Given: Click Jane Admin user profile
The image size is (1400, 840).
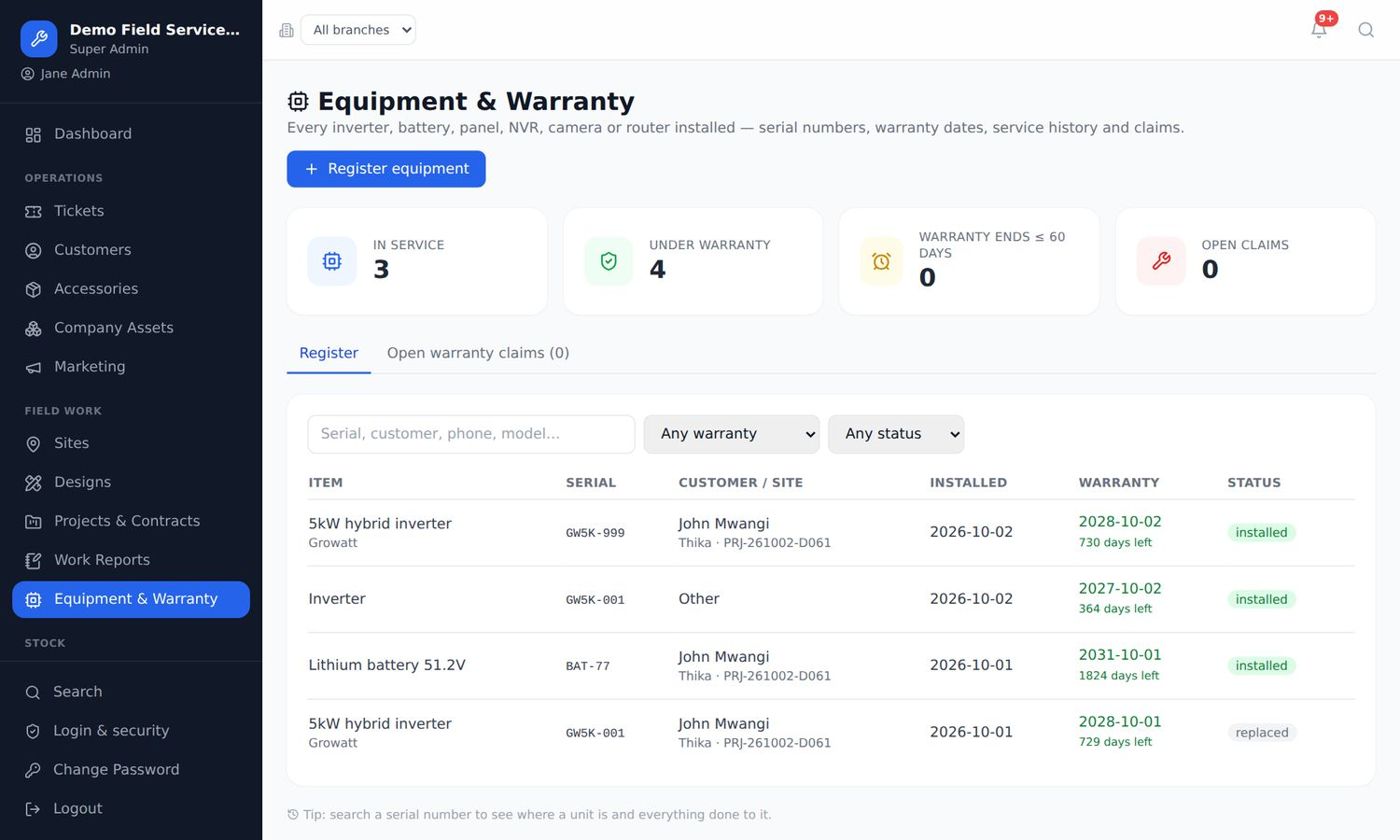Looking at the screenshot, I should coord(66,74).
